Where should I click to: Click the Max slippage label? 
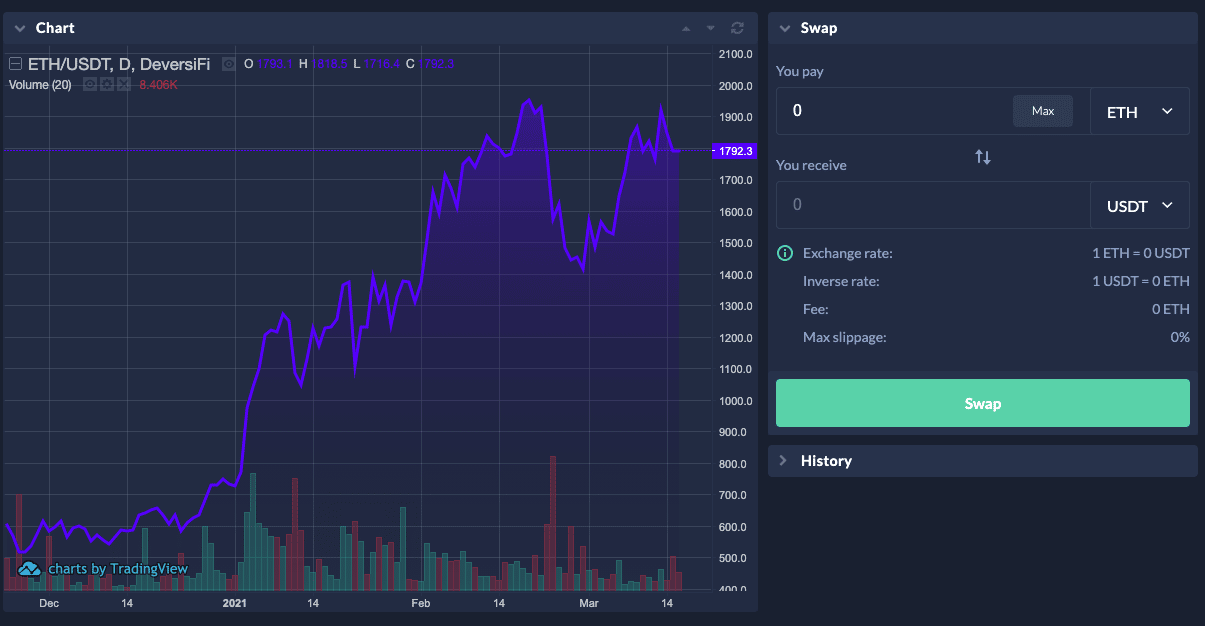point(845,337)
